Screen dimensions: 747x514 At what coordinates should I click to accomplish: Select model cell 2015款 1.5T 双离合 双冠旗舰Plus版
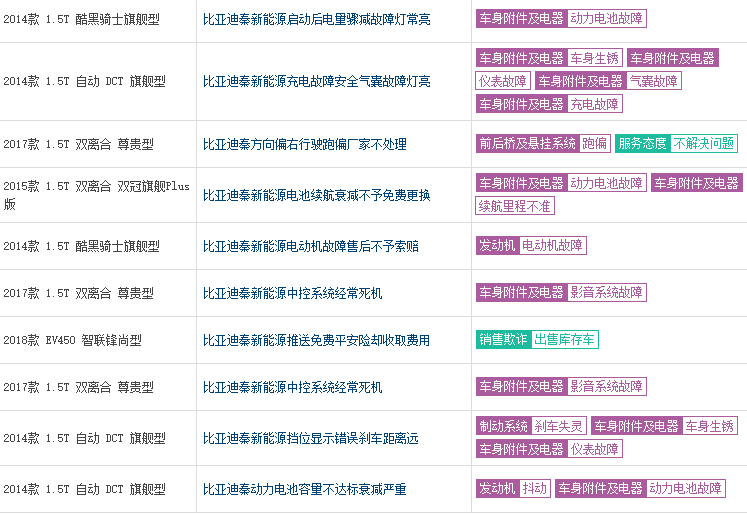pyautogui.click(x=97, y=195)
